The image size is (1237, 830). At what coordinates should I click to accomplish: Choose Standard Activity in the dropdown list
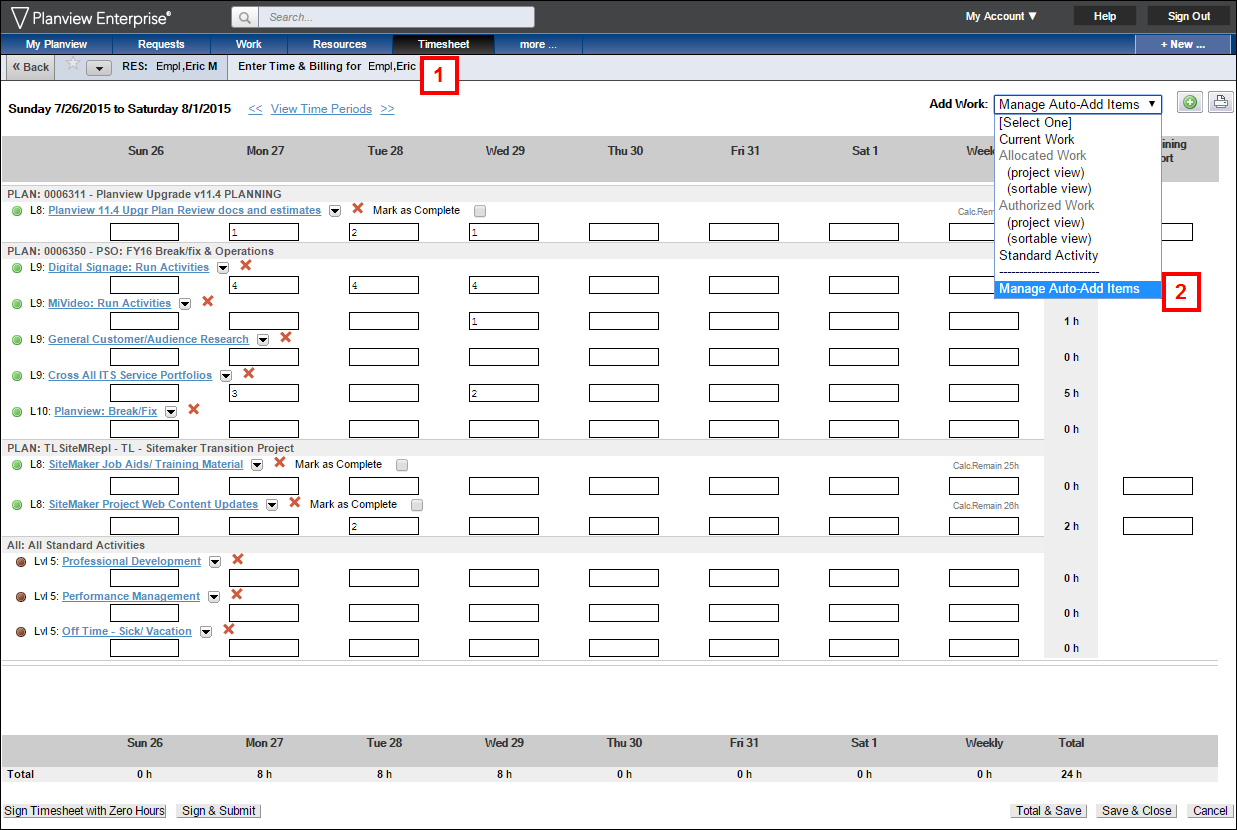1078,255
